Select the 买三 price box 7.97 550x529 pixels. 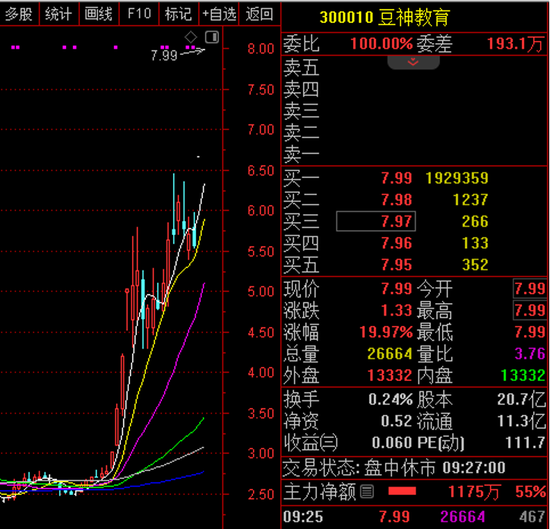[376, 221]
